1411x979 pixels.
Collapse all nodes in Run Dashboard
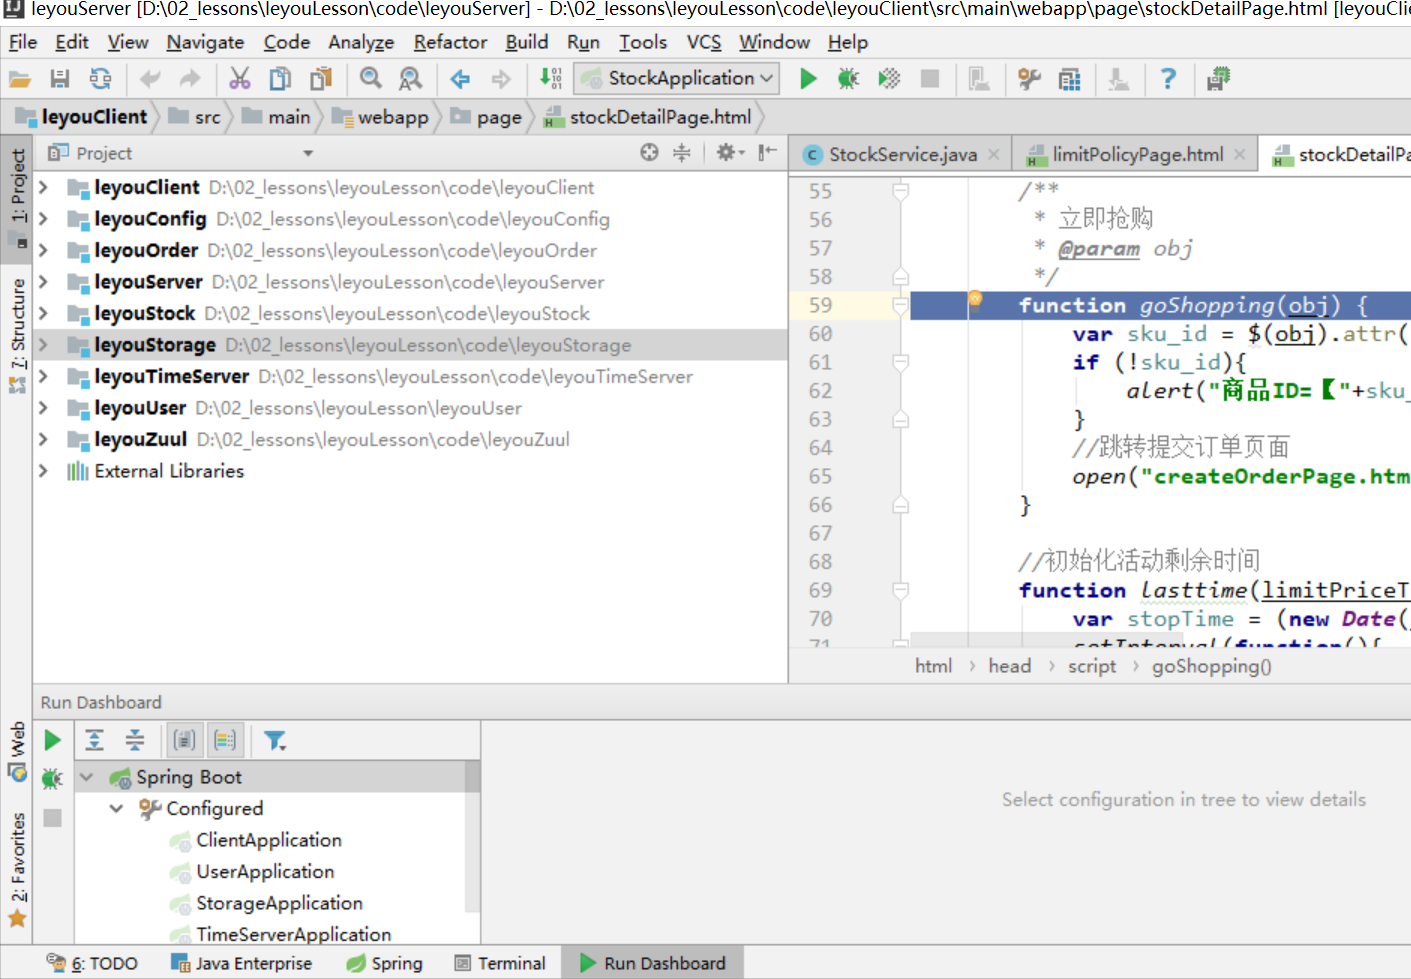(x=135, y=740)
